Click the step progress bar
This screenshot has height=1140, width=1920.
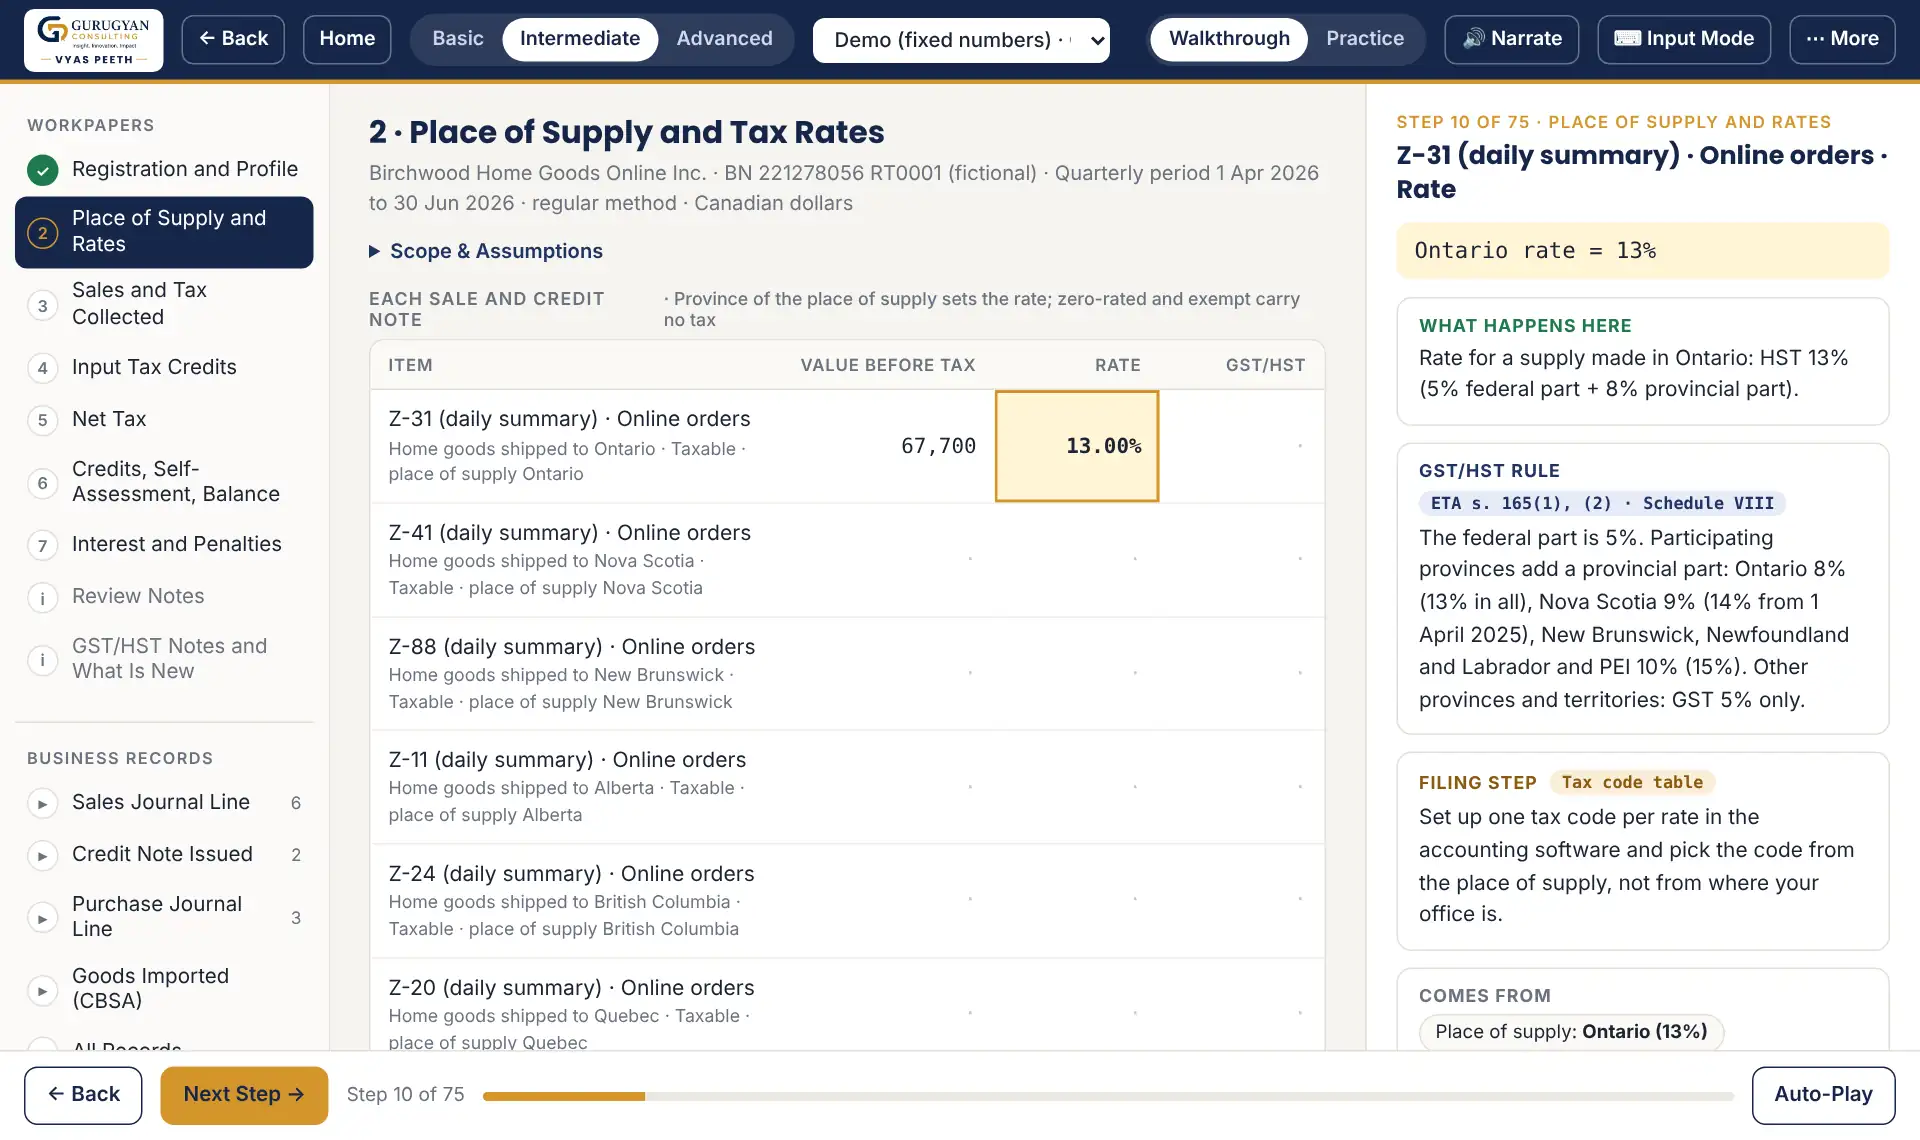[1108, 1097]
